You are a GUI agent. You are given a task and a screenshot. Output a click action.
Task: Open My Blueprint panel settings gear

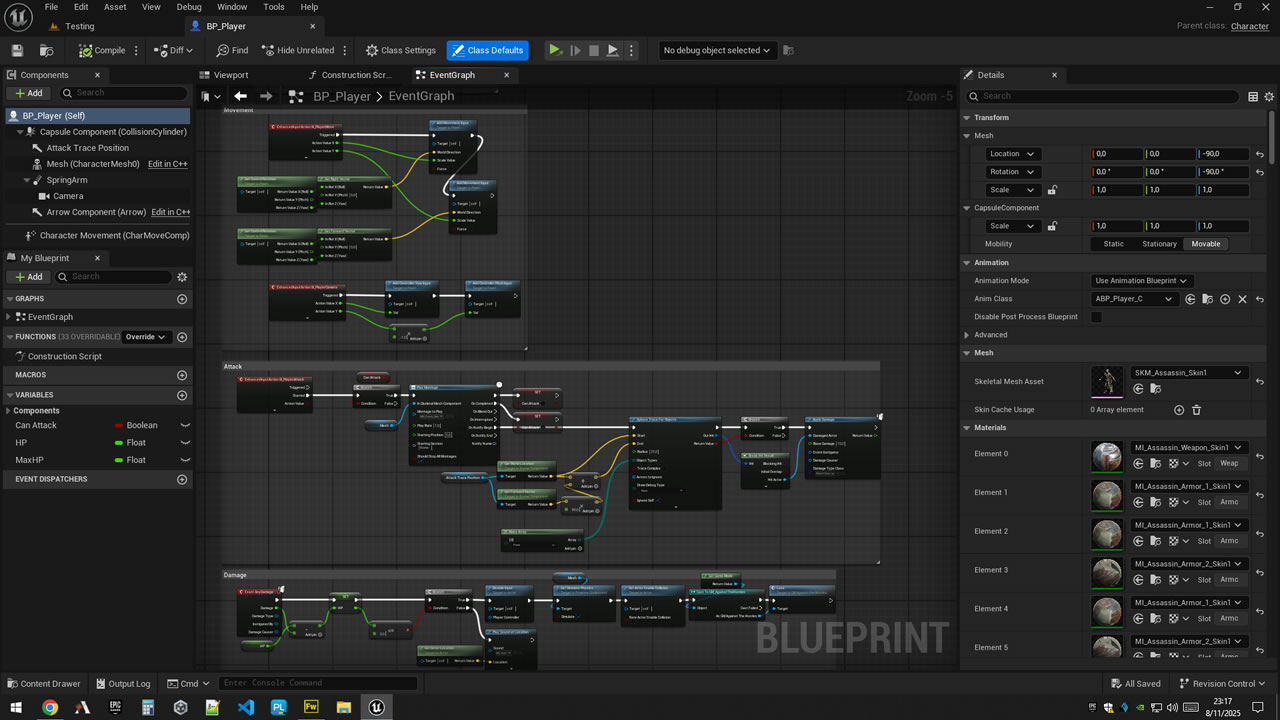tap(182, 277)
